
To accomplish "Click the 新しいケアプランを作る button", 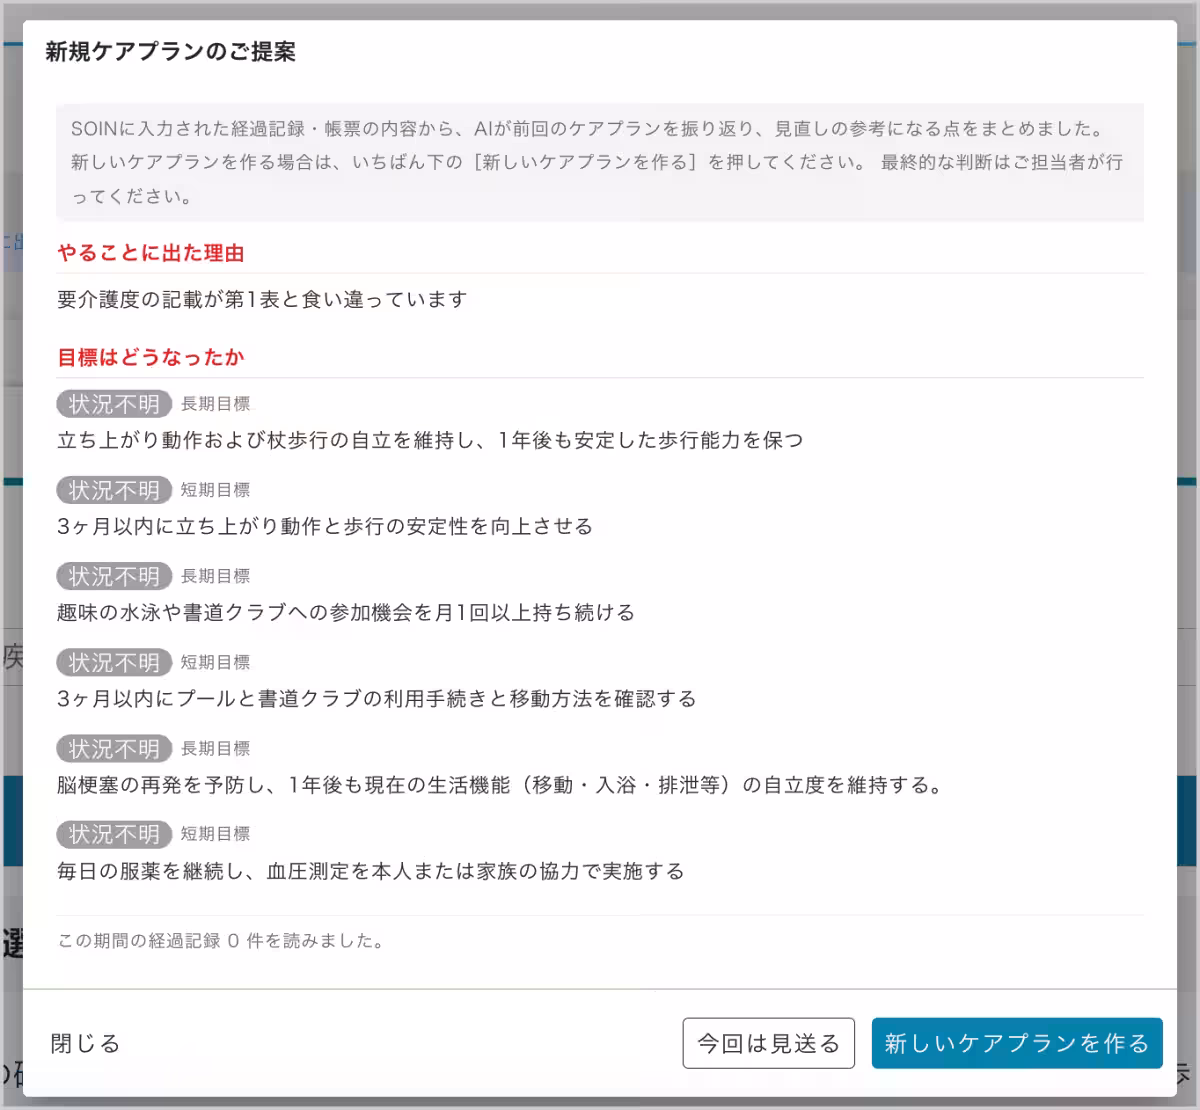I will tap(1017, 1044).
